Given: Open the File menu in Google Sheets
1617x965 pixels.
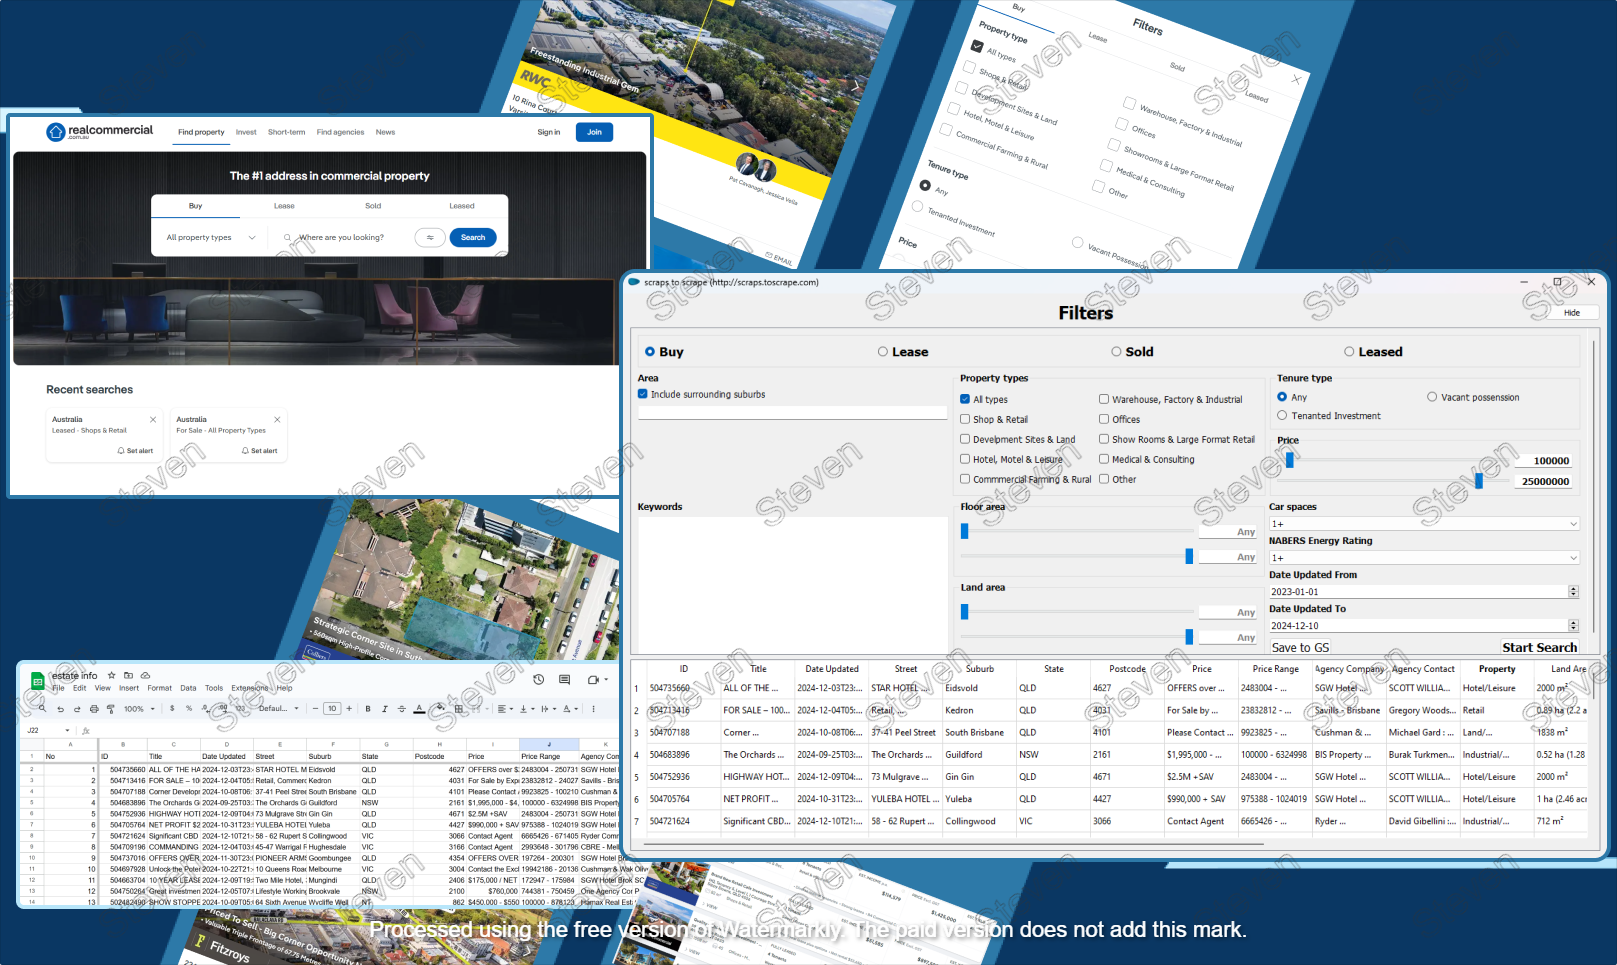Looking at the screenshot, I should [x=58, y=688].
